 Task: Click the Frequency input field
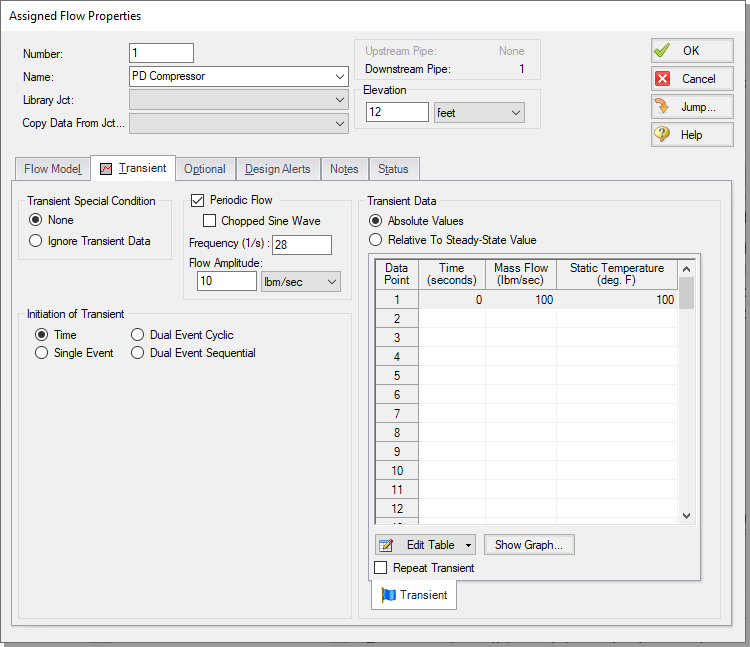point(302,245)
